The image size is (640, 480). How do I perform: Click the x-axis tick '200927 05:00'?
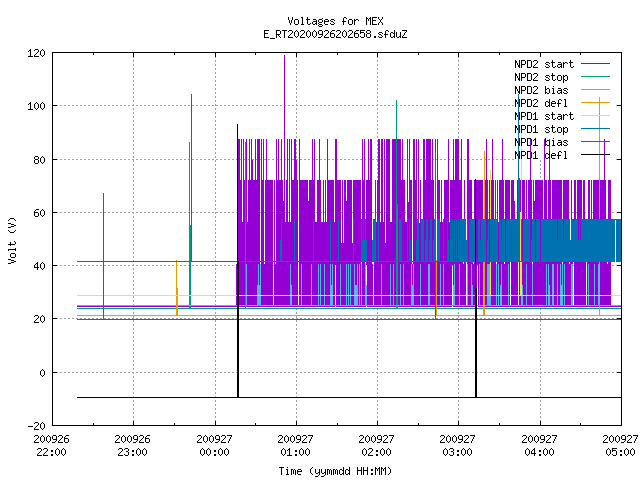pos(620,446)
